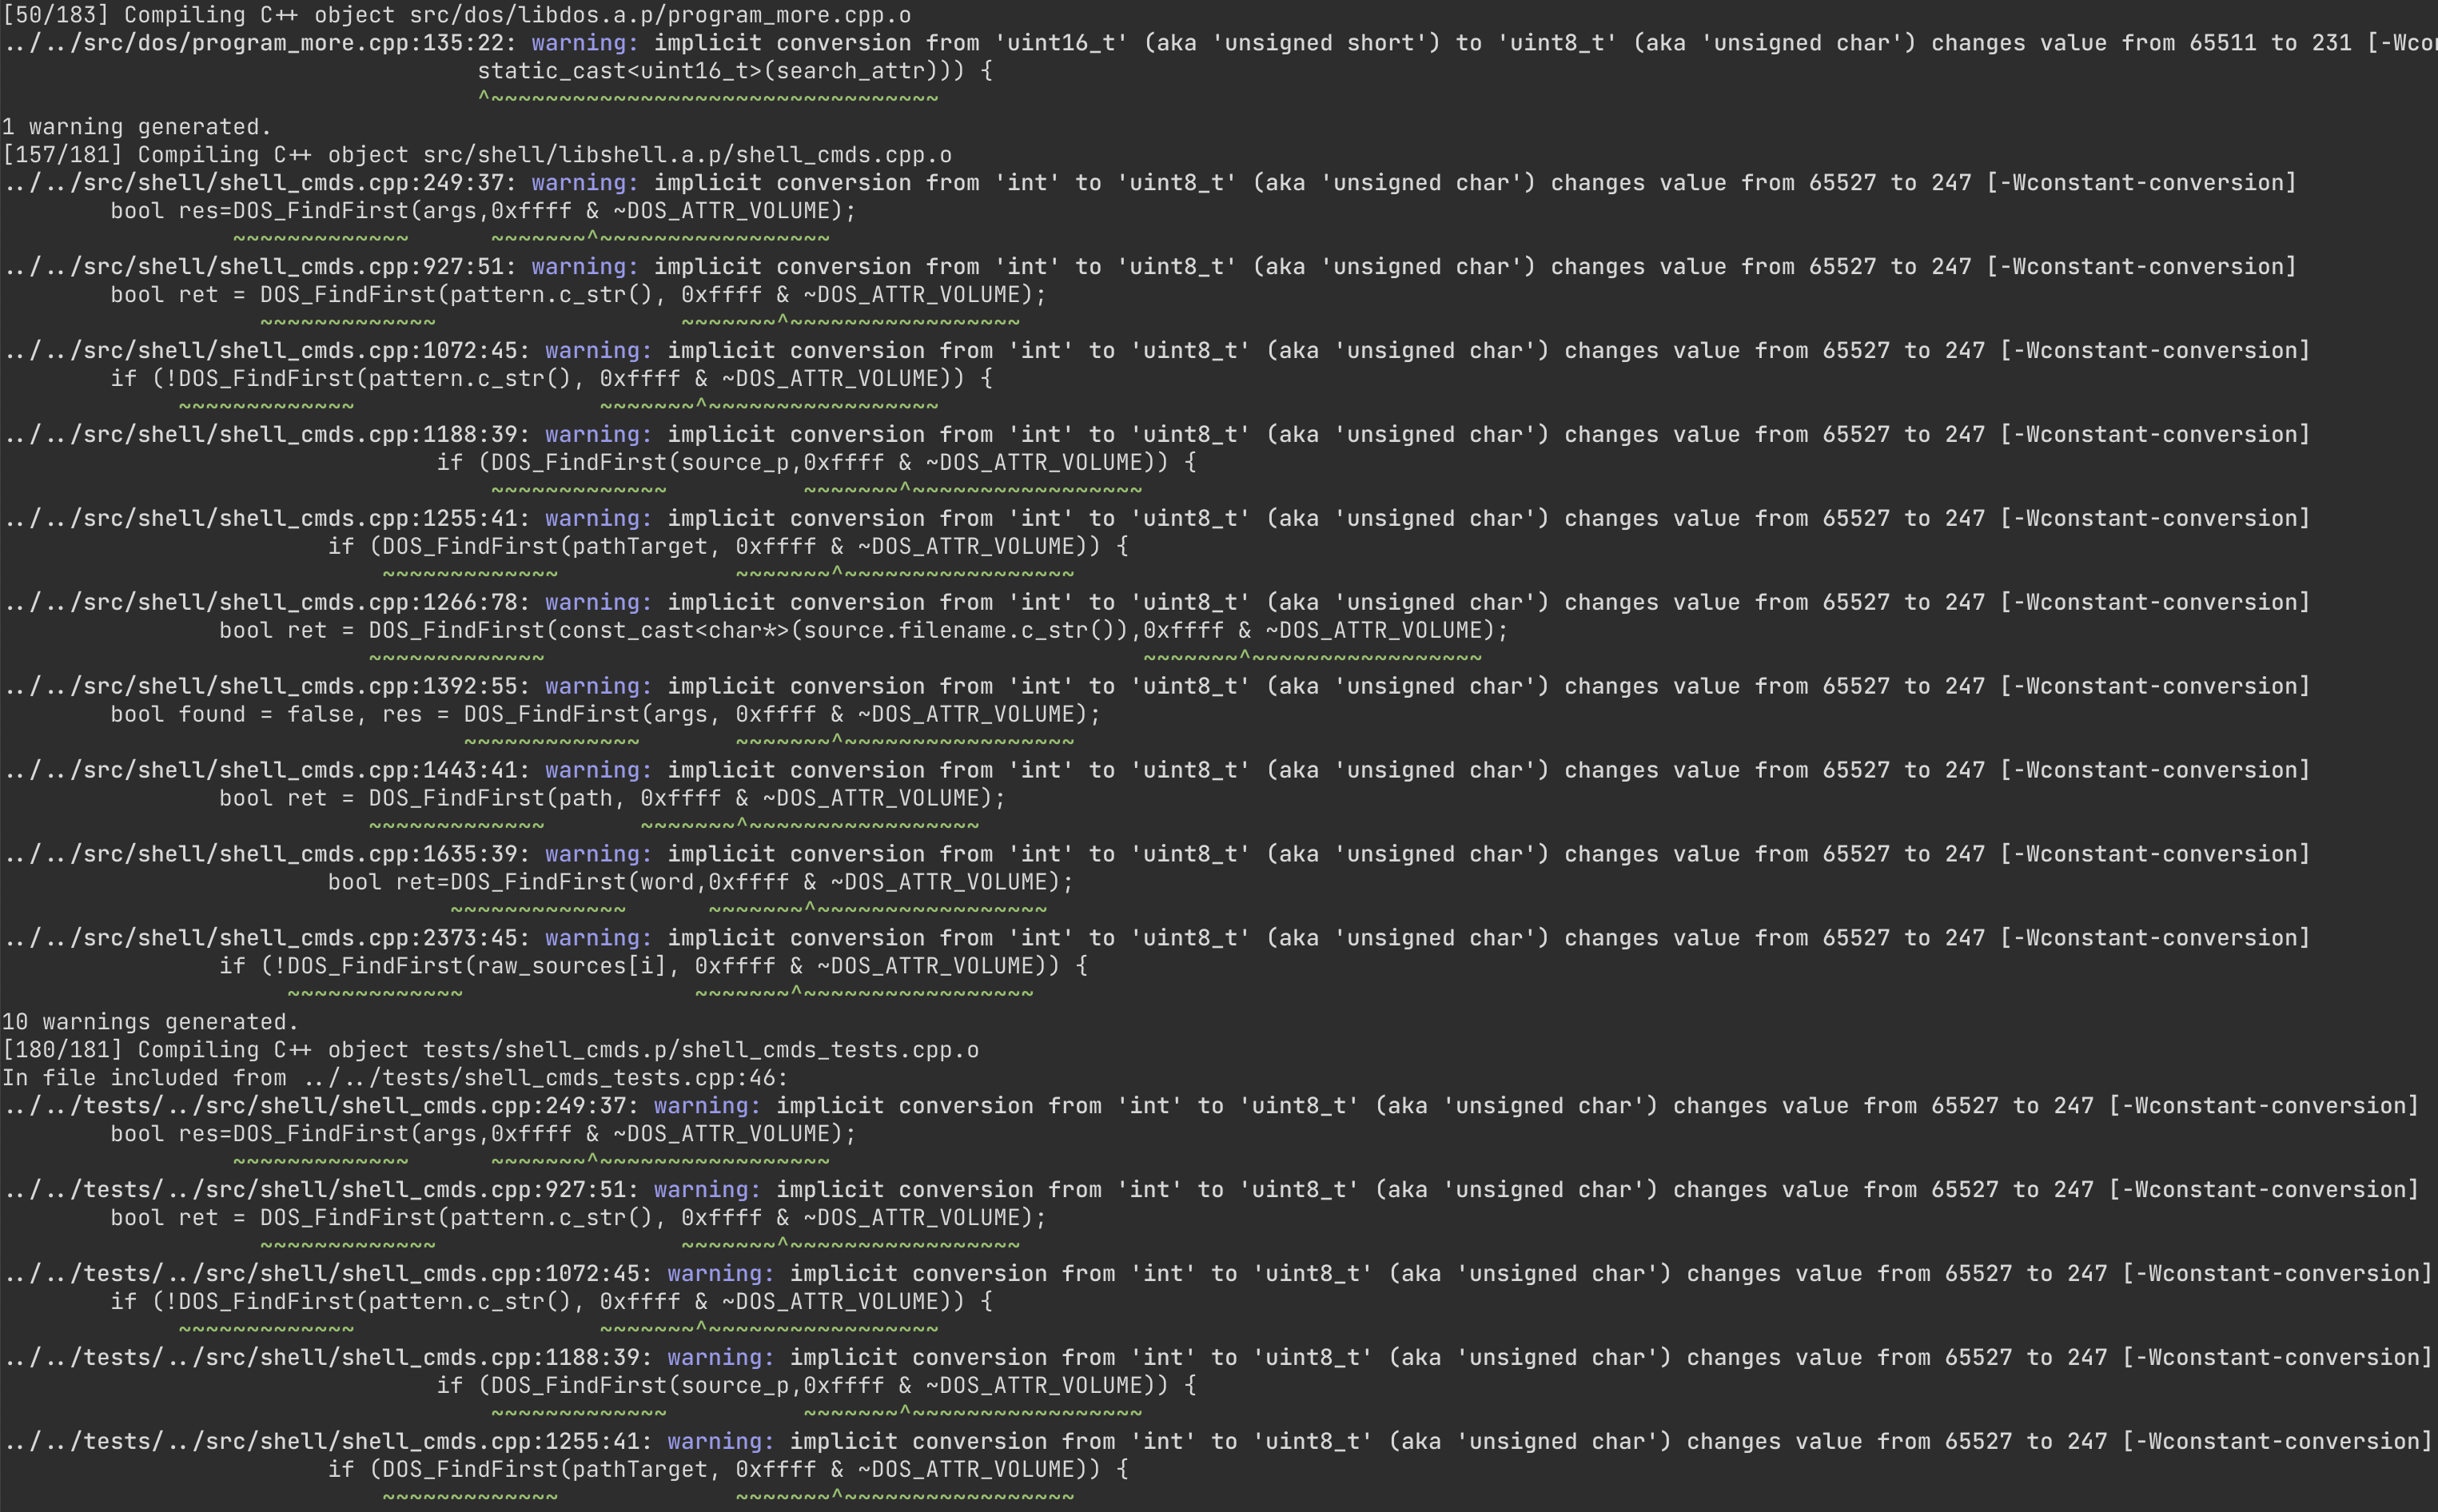This screenshot has width=2438, height=1512.
Task: Click warning line beginning ../../src/shell/shell_cmds.cpp:927:51
Action: (1149, 267)
